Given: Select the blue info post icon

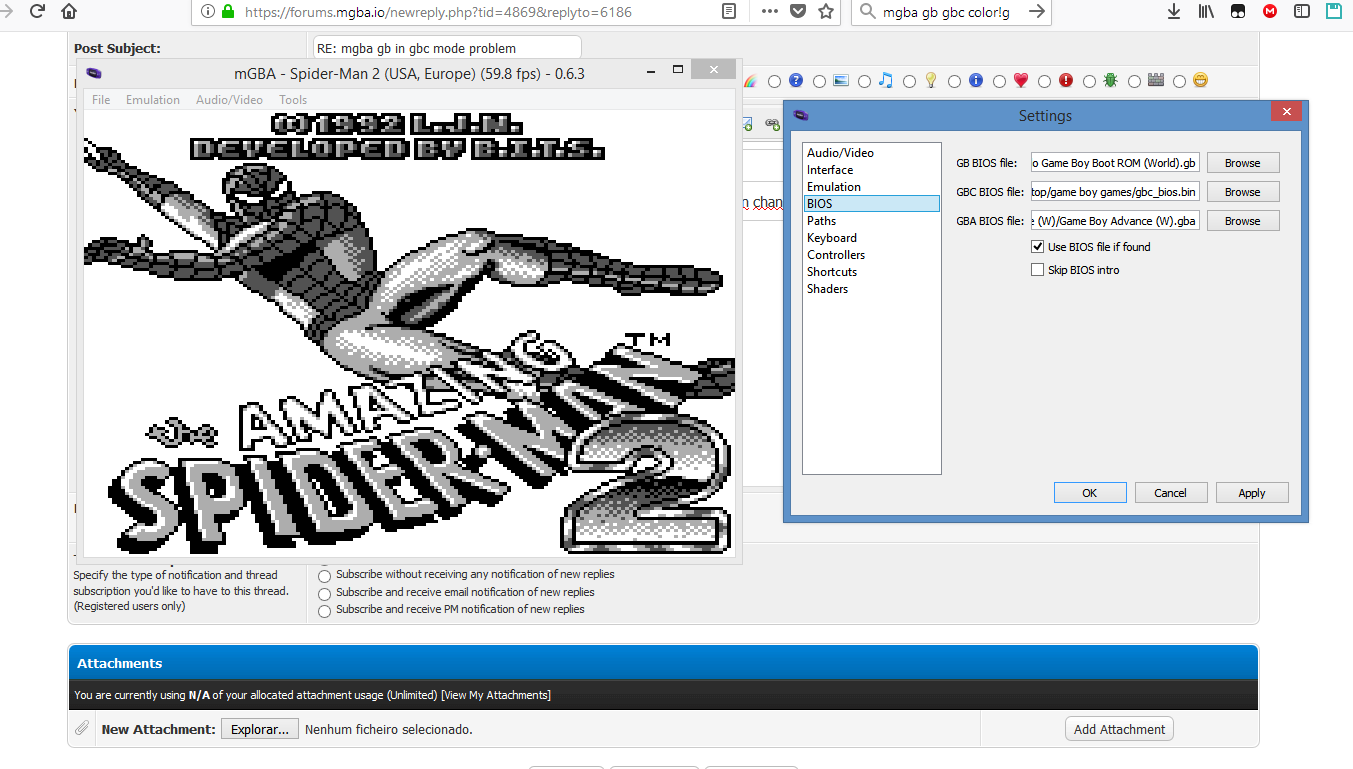Looking at the screenshot, I should 976,81.
